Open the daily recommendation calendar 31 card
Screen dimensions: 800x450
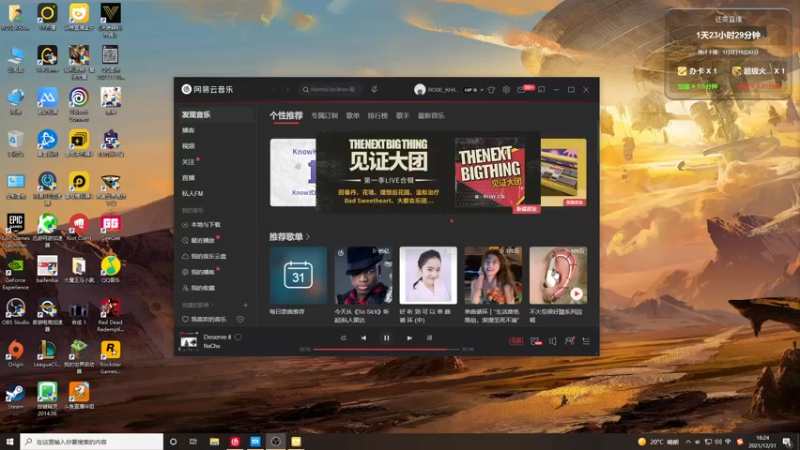coord(298,276)
